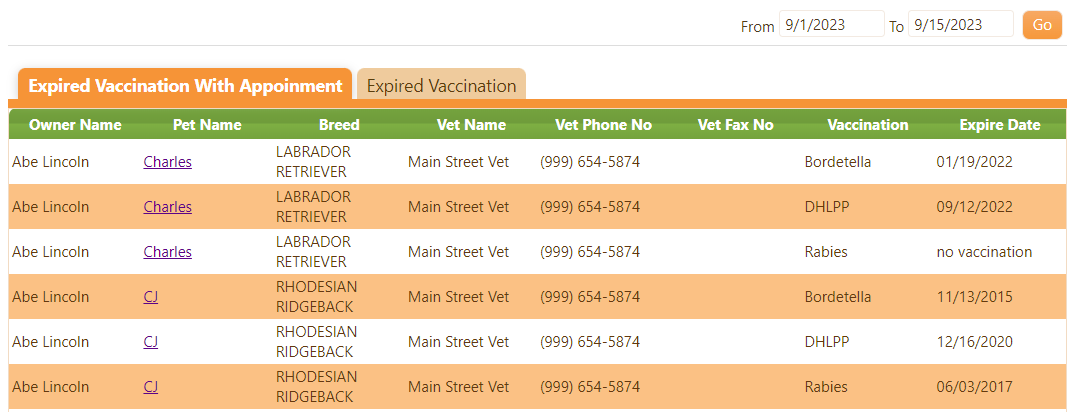Open CJ link in Bordetella row
Viewport: 1069px width, 412px height.
coord(151,297)
